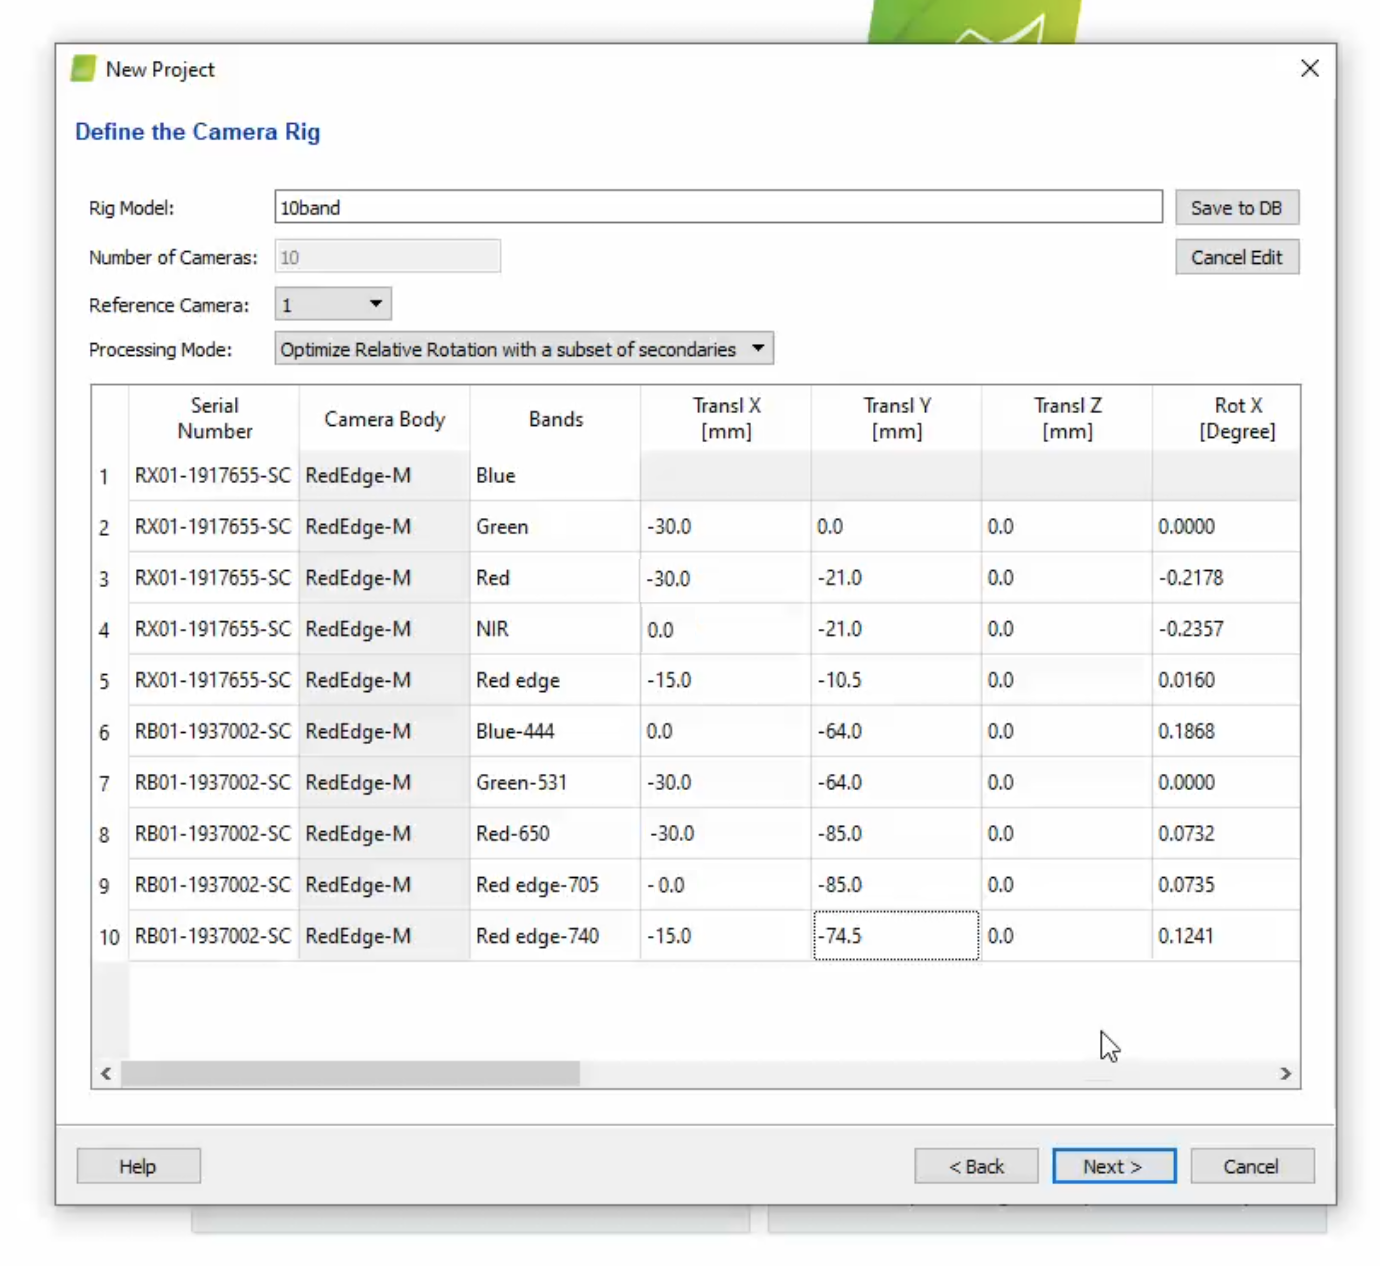Open the Processing Mode dropdown
1380x1266 pixels.
(x=524, y=349)
